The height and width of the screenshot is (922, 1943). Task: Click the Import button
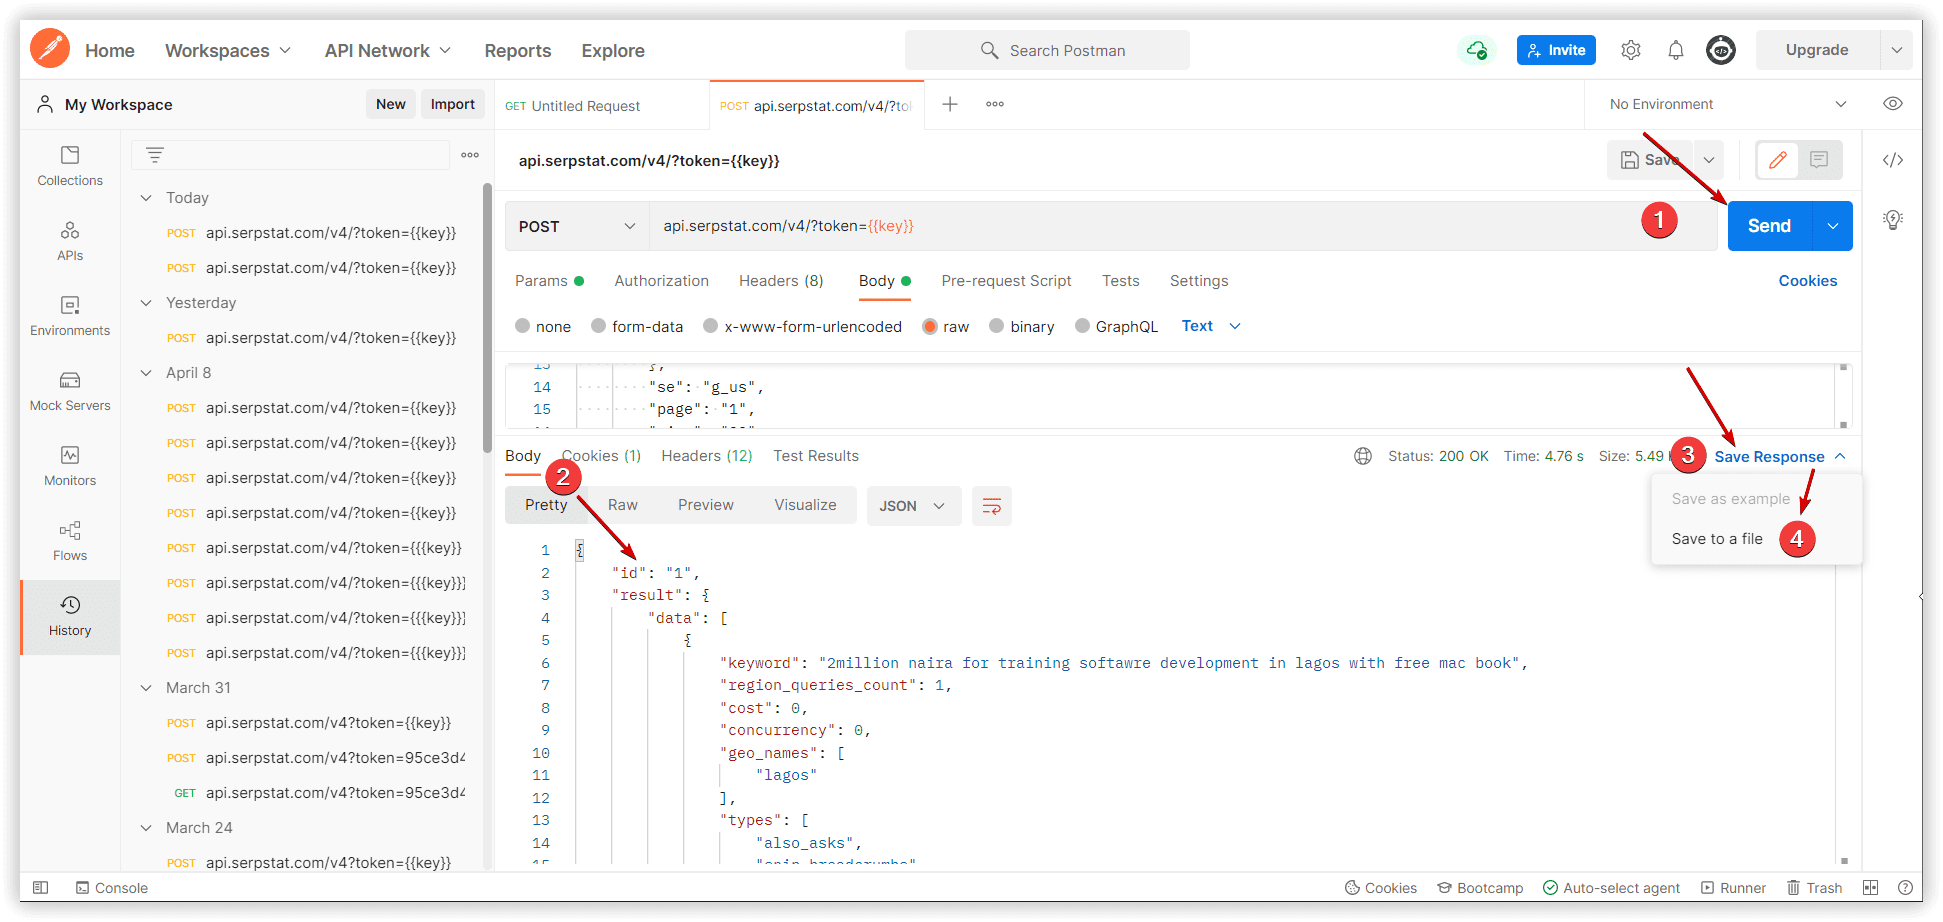[x=452, y=104]
